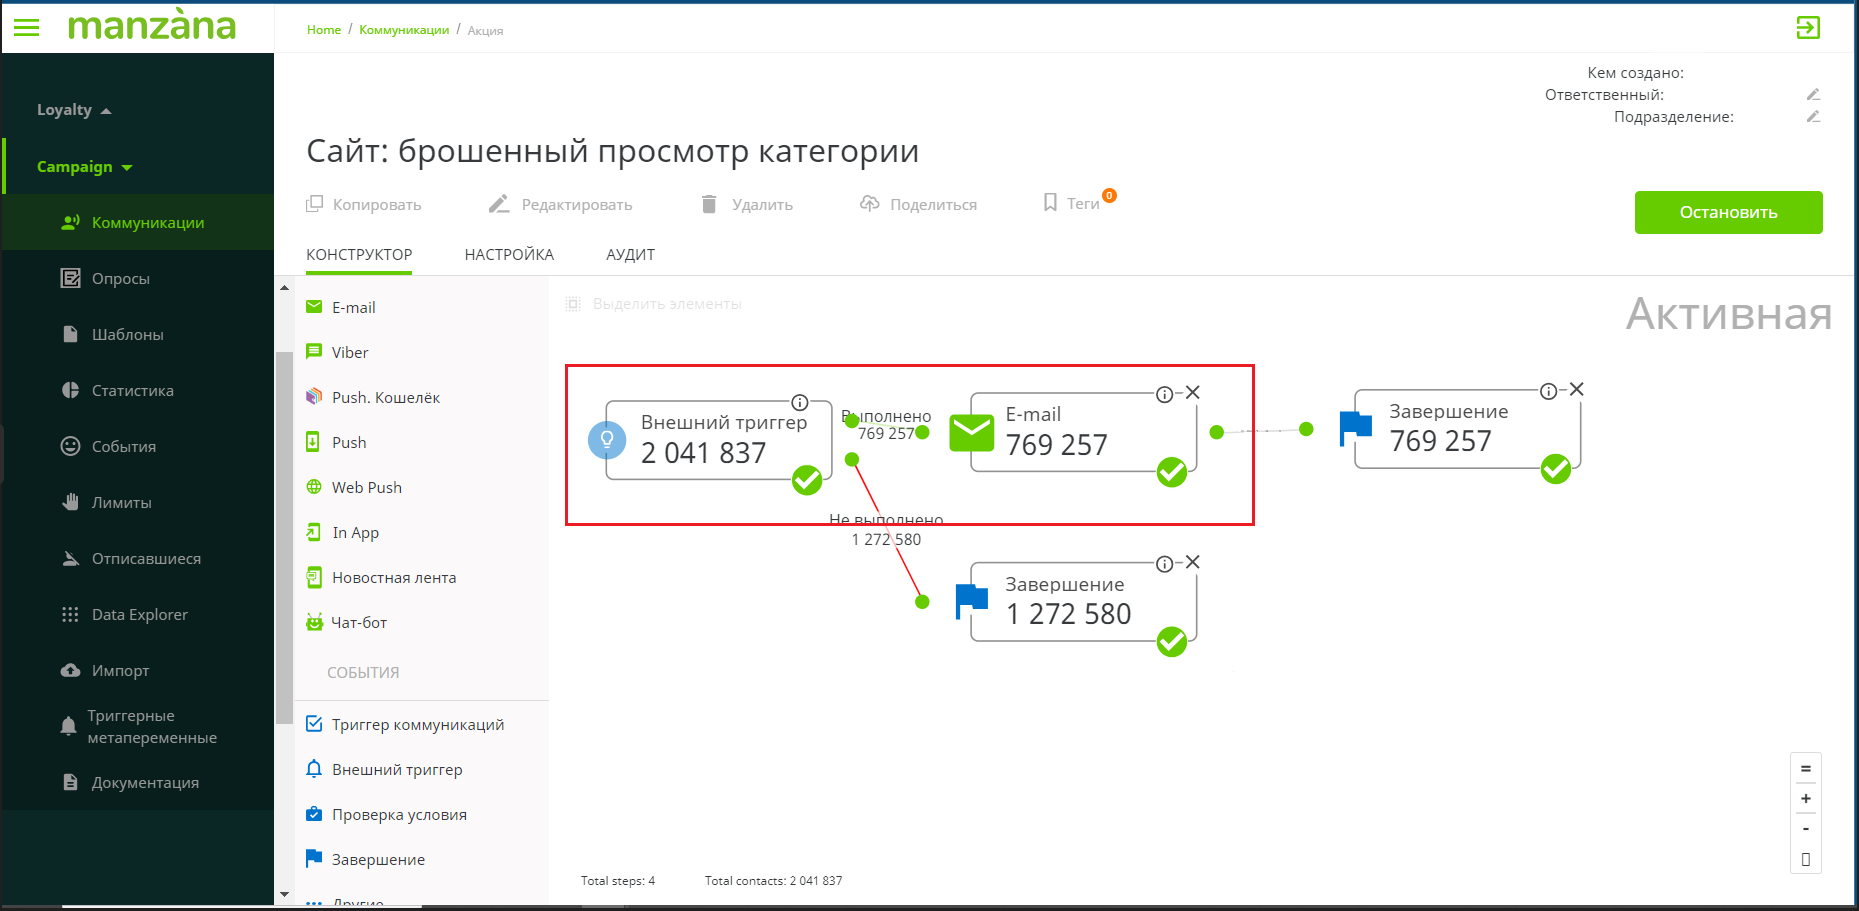1859x911 pixels.
Task: Open the АУДИТ tab
Action: 630,255
